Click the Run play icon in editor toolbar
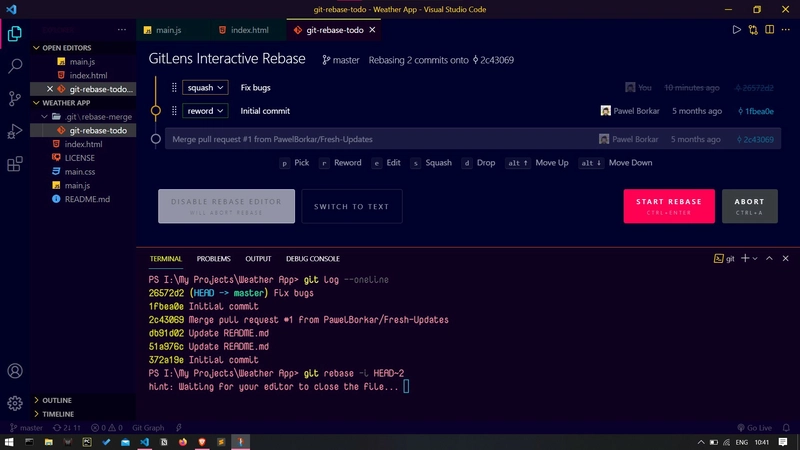 [736, 30]
